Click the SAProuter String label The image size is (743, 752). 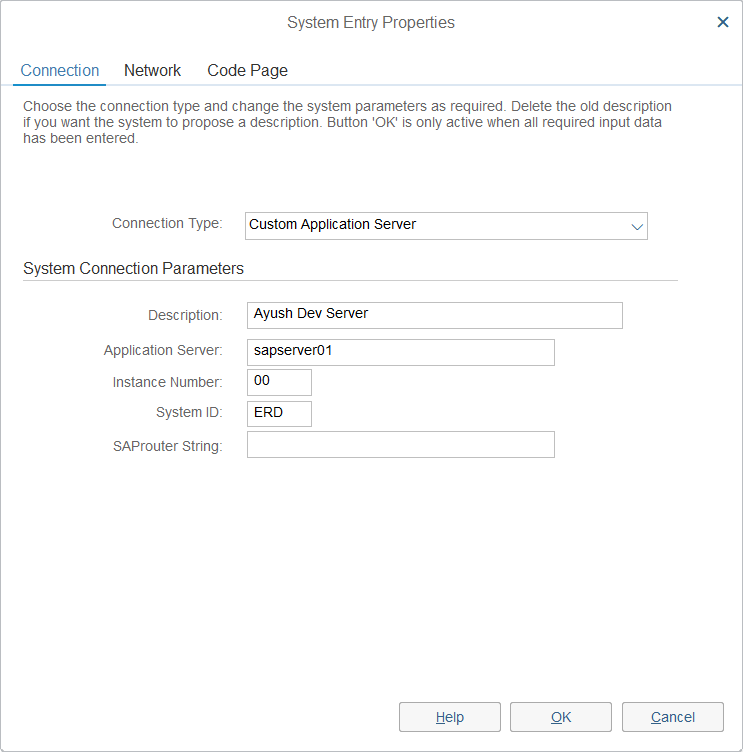click(169, 446)
